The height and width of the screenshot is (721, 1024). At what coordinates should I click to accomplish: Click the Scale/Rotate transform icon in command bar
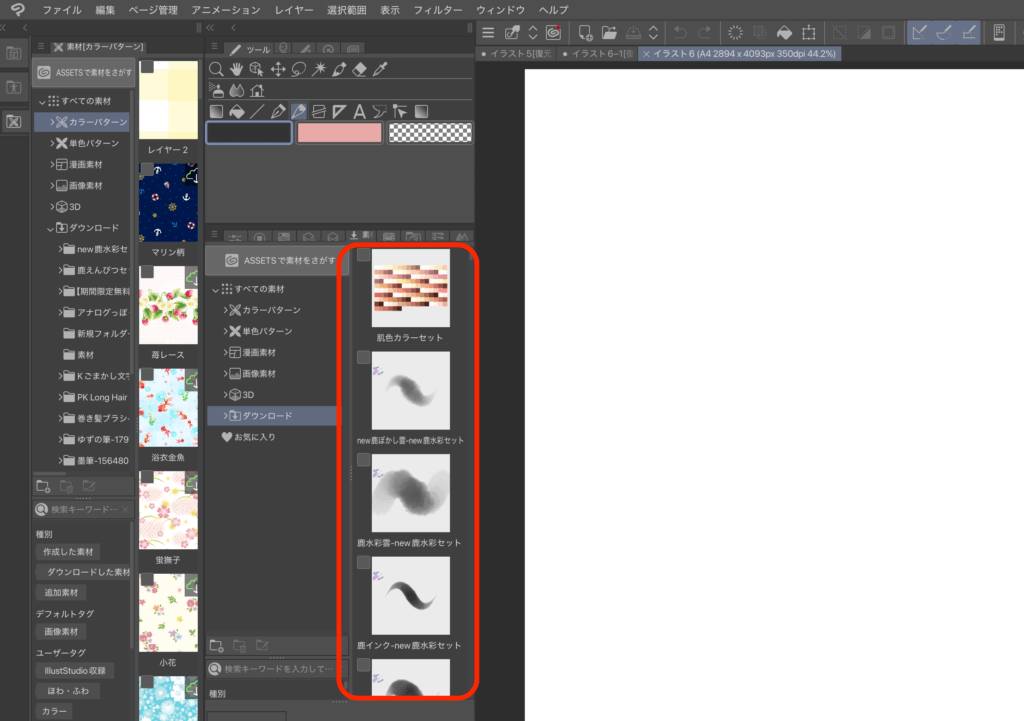[809, 33]
